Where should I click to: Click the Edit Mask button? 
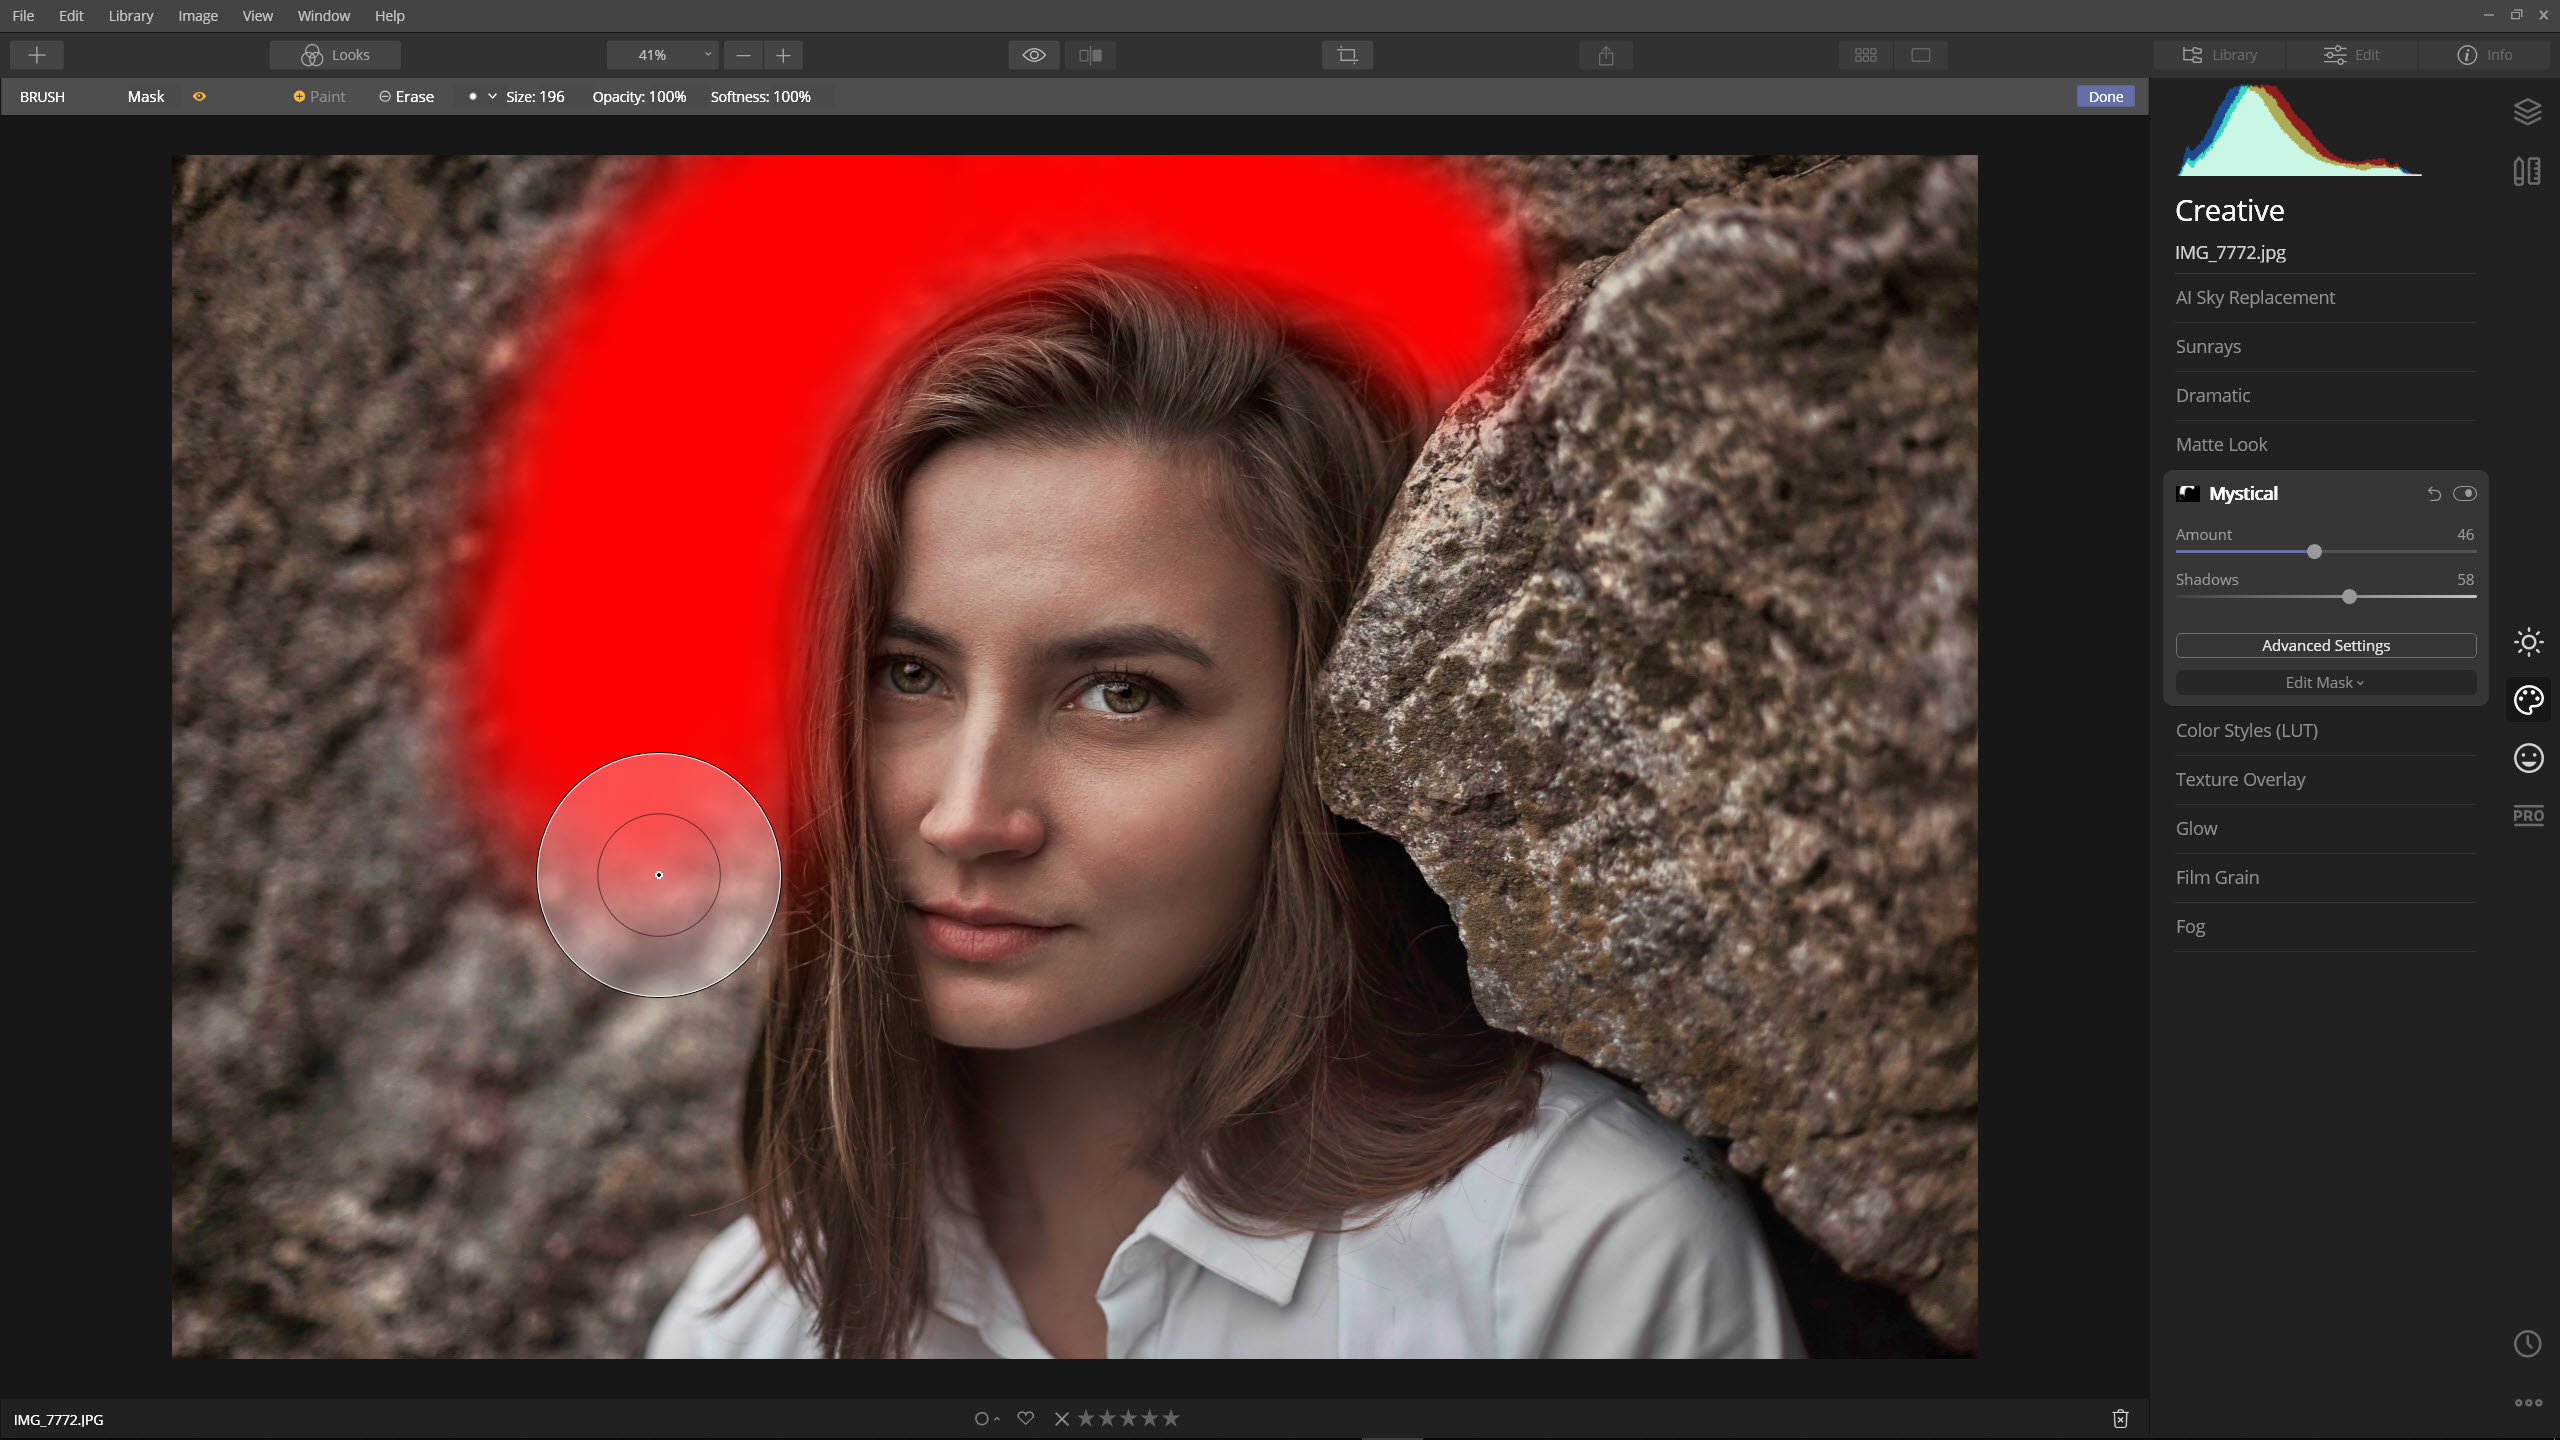[2326, 682]
